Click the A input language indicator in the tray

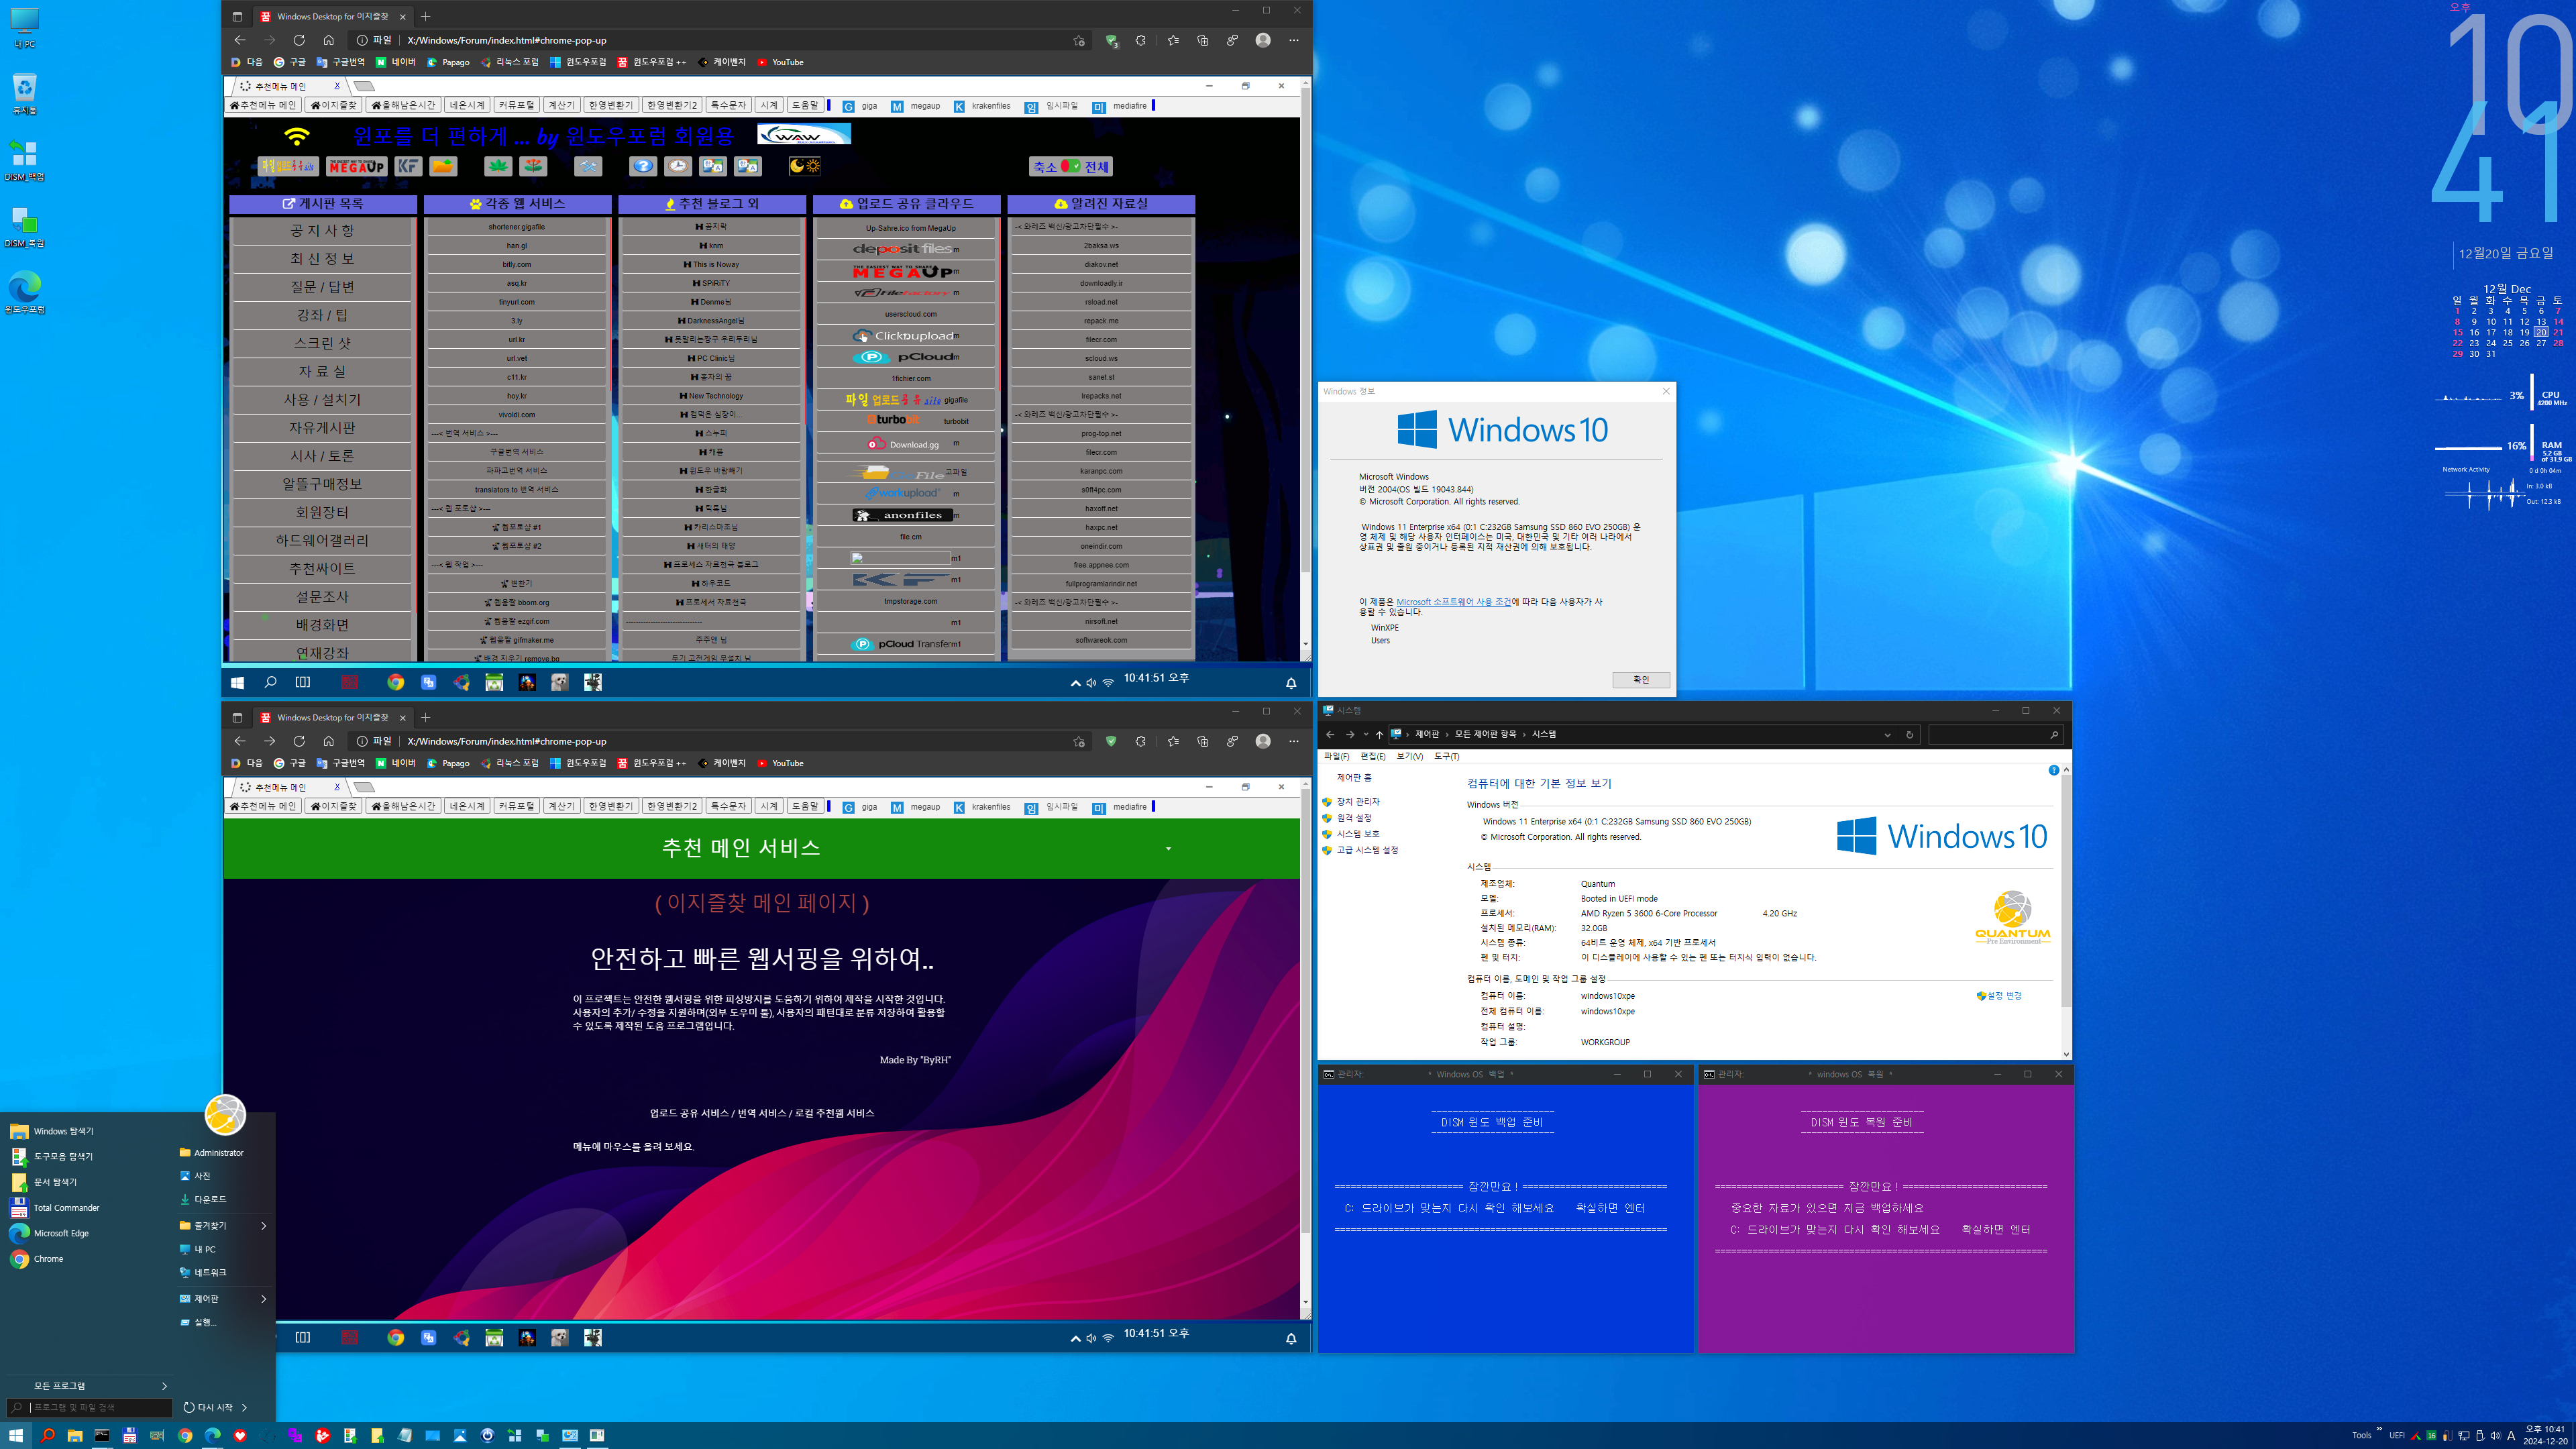(2511, 1436)
